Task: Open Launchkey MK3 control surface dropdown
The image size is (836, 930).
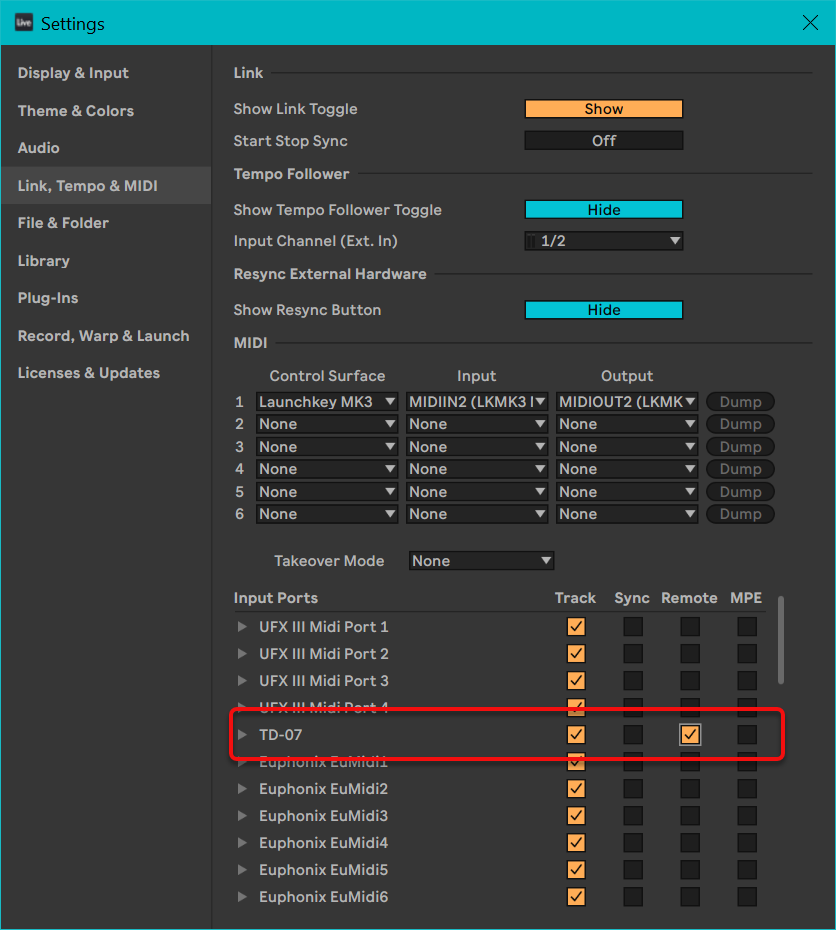Action: click(x=327, y=402)
